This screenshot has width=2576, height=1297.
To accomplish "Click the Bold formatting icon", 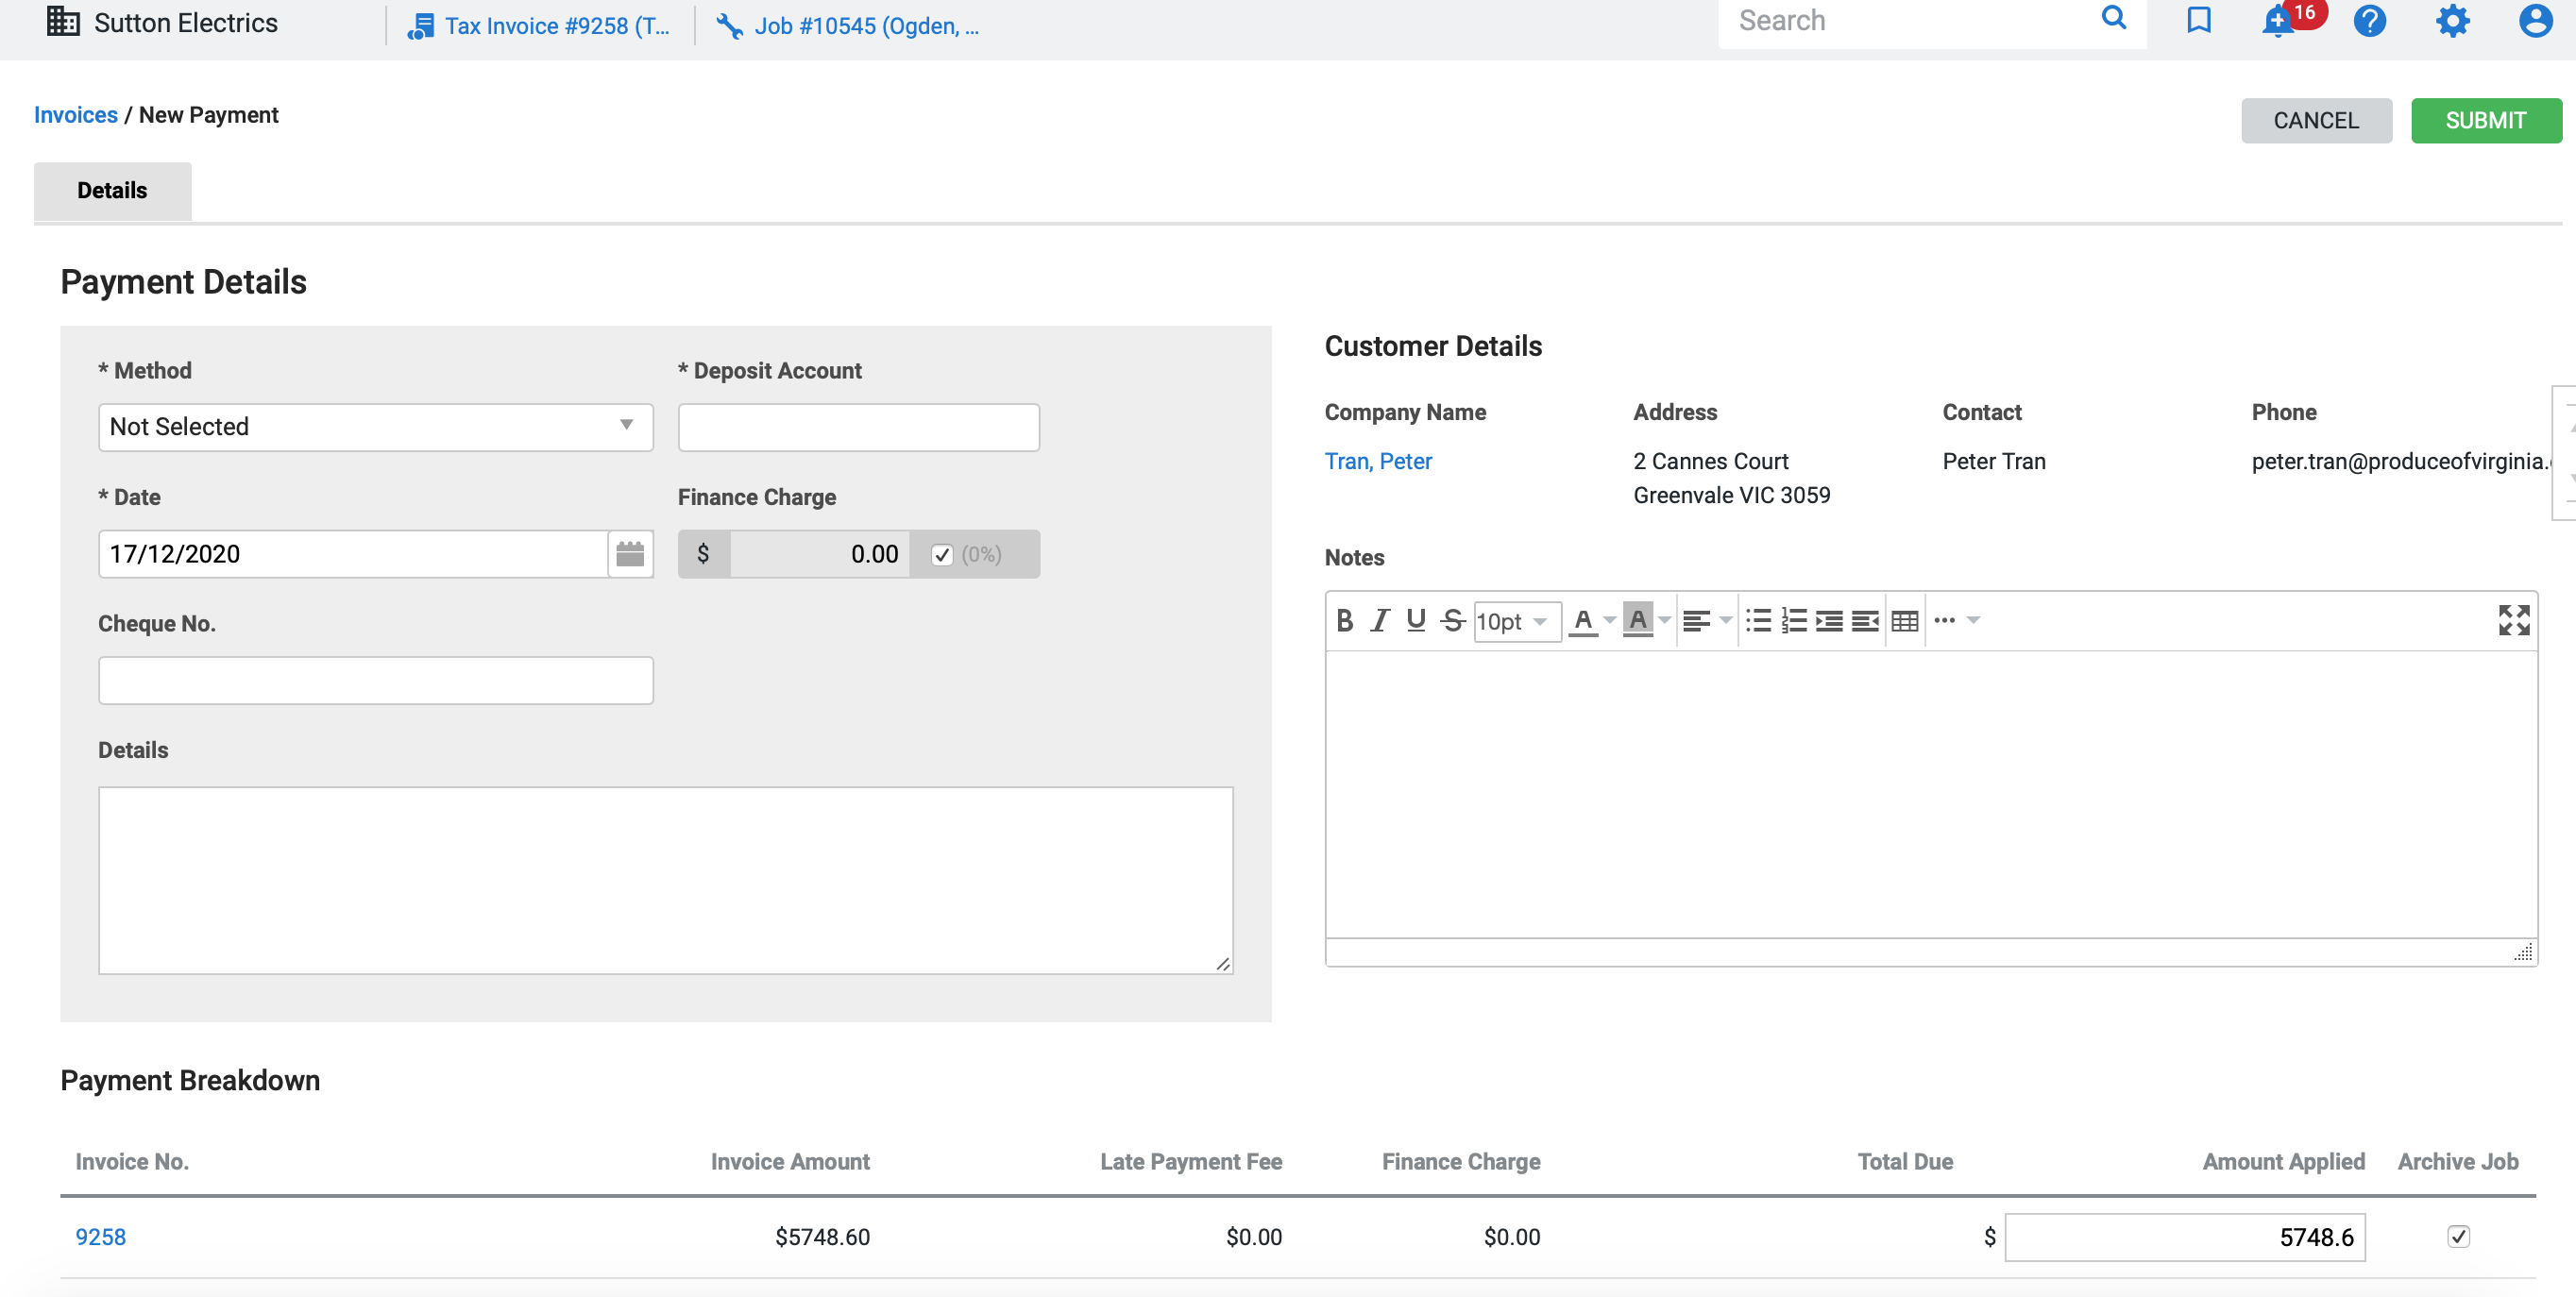I will pos(1344,621).
